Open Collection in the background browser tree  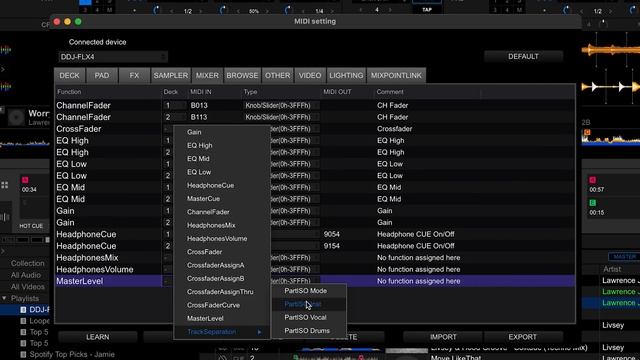(x=27, y=263)
